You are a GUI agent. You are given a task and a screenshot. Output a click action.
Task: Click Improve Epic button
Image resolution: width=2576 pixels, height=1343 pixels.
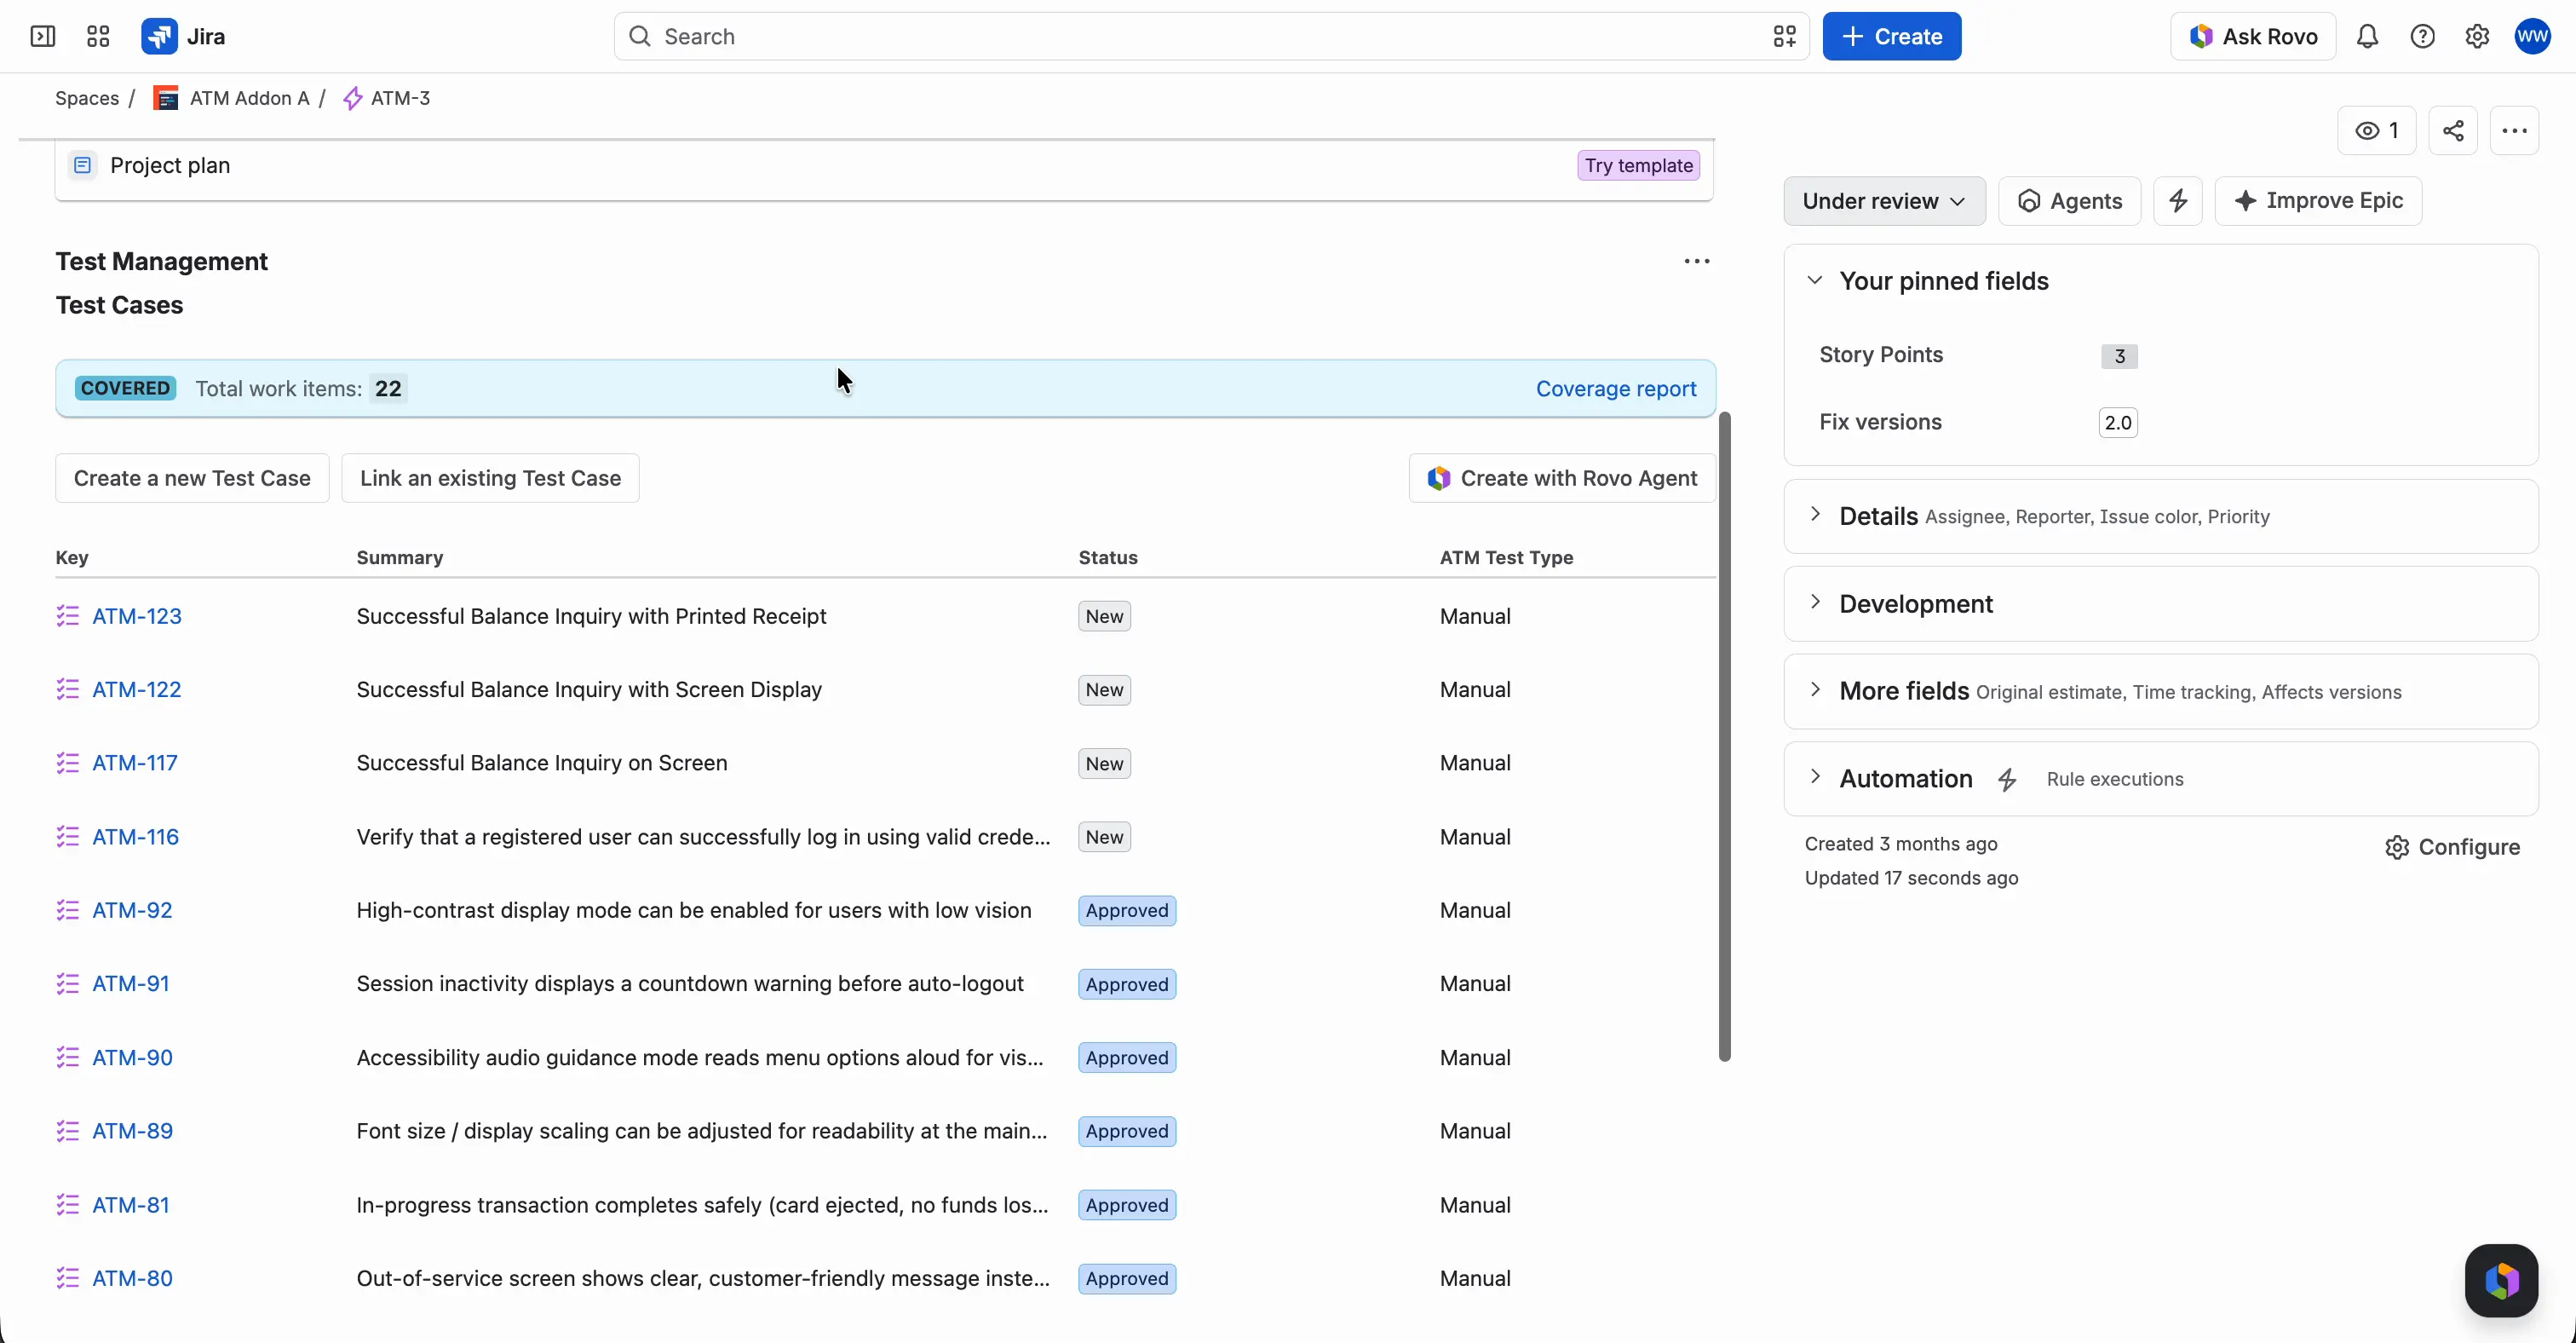pos(2318,201)
